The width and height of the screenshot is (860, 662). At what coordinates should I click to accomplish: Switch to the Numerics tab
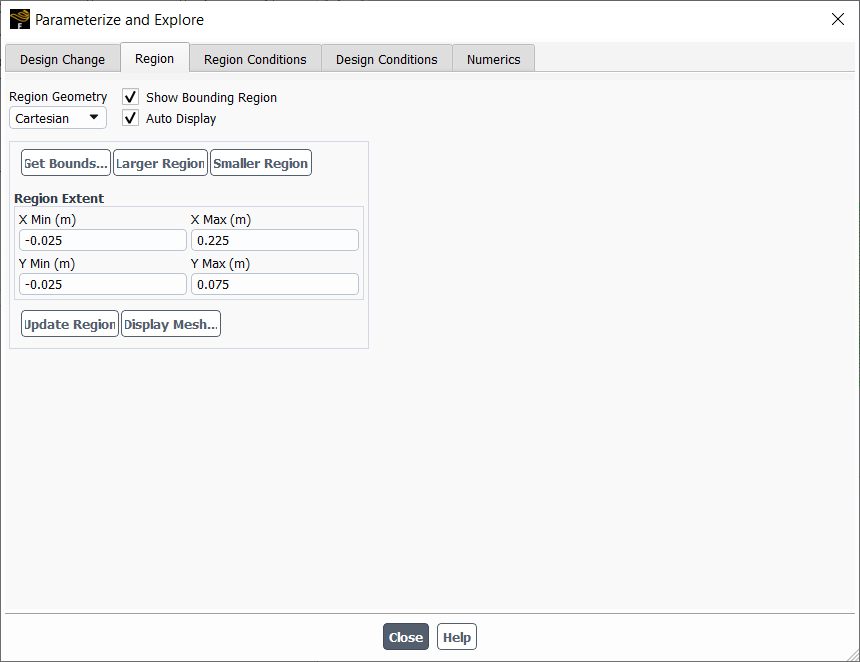tap(493, 59)
